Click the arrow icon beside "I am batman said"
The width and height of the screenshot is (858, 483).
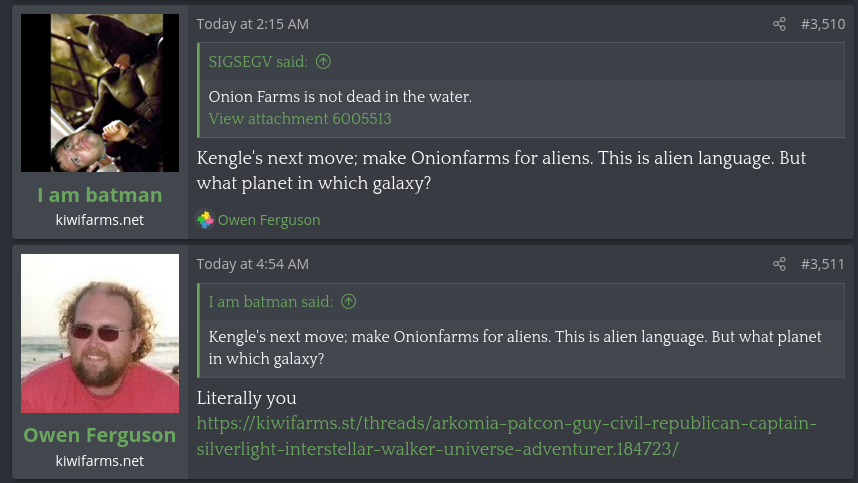tap(349, 302)
